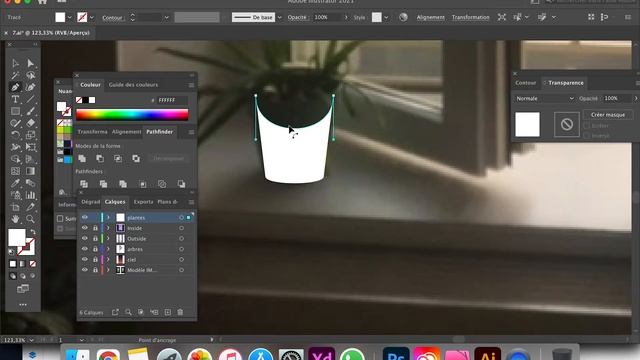Click the None swatch in Couleur panel
This screenshot has width=640, height=360.
point(79,100)
